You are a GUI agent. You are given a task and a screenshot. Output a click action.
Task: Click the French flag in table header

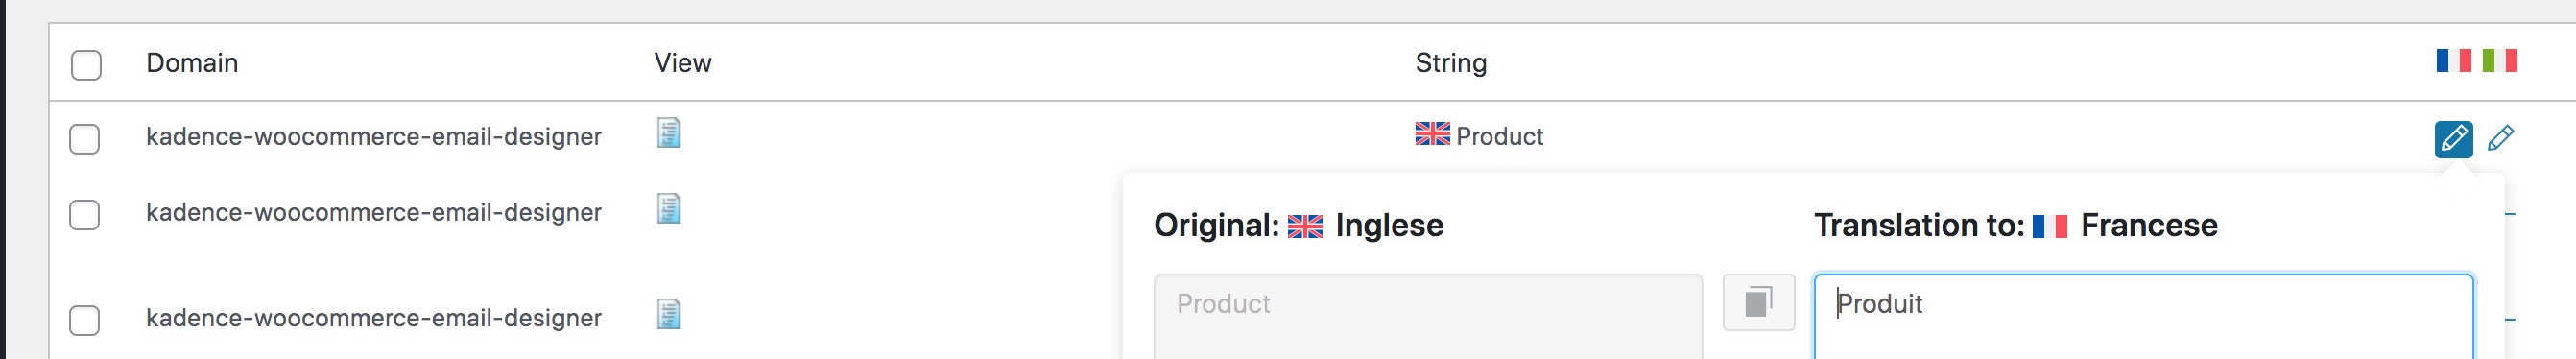click(x=2453, y=61)
